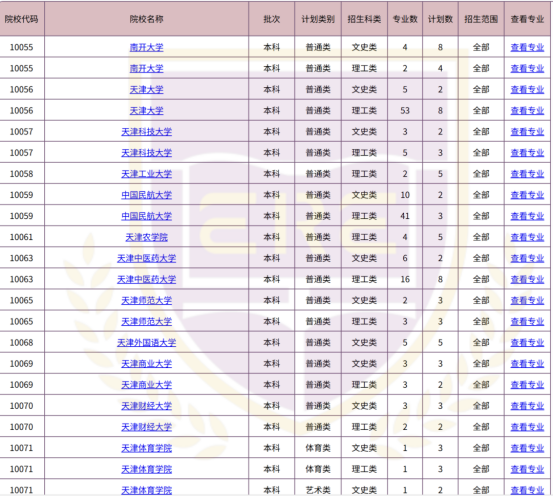553x497 pixels.
Task: Select 专业数 value 41 for 中国民航大学
Action: tap(405, 216)
